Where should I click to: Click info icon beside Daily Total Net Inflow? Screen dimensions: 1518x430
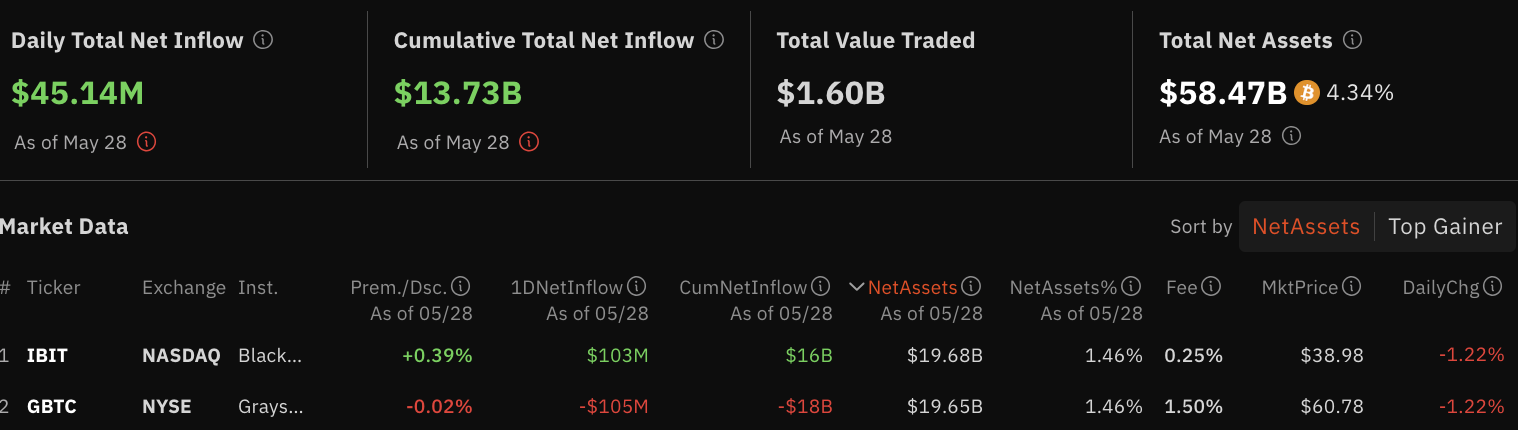point(263,40)
